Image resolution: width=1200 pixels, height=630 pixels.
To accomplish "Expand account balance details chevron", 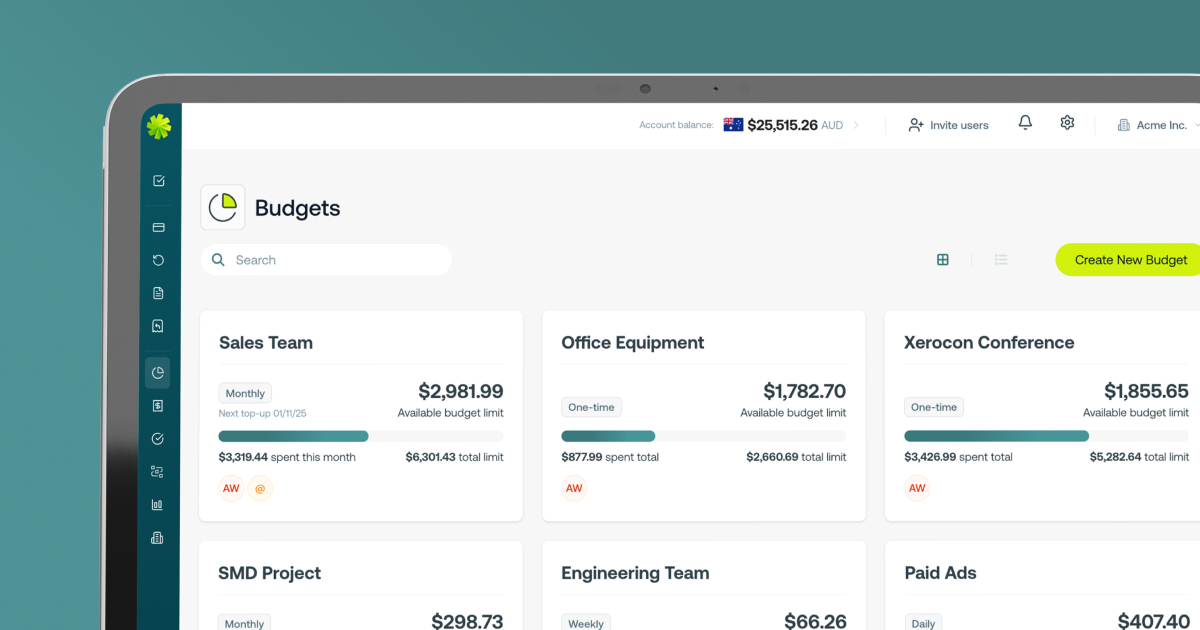I will [856, 126].
